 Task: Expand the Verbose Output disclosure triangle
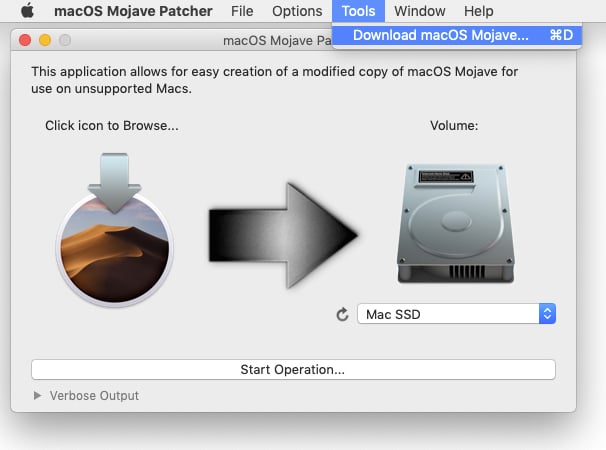(x=37, y=395)
